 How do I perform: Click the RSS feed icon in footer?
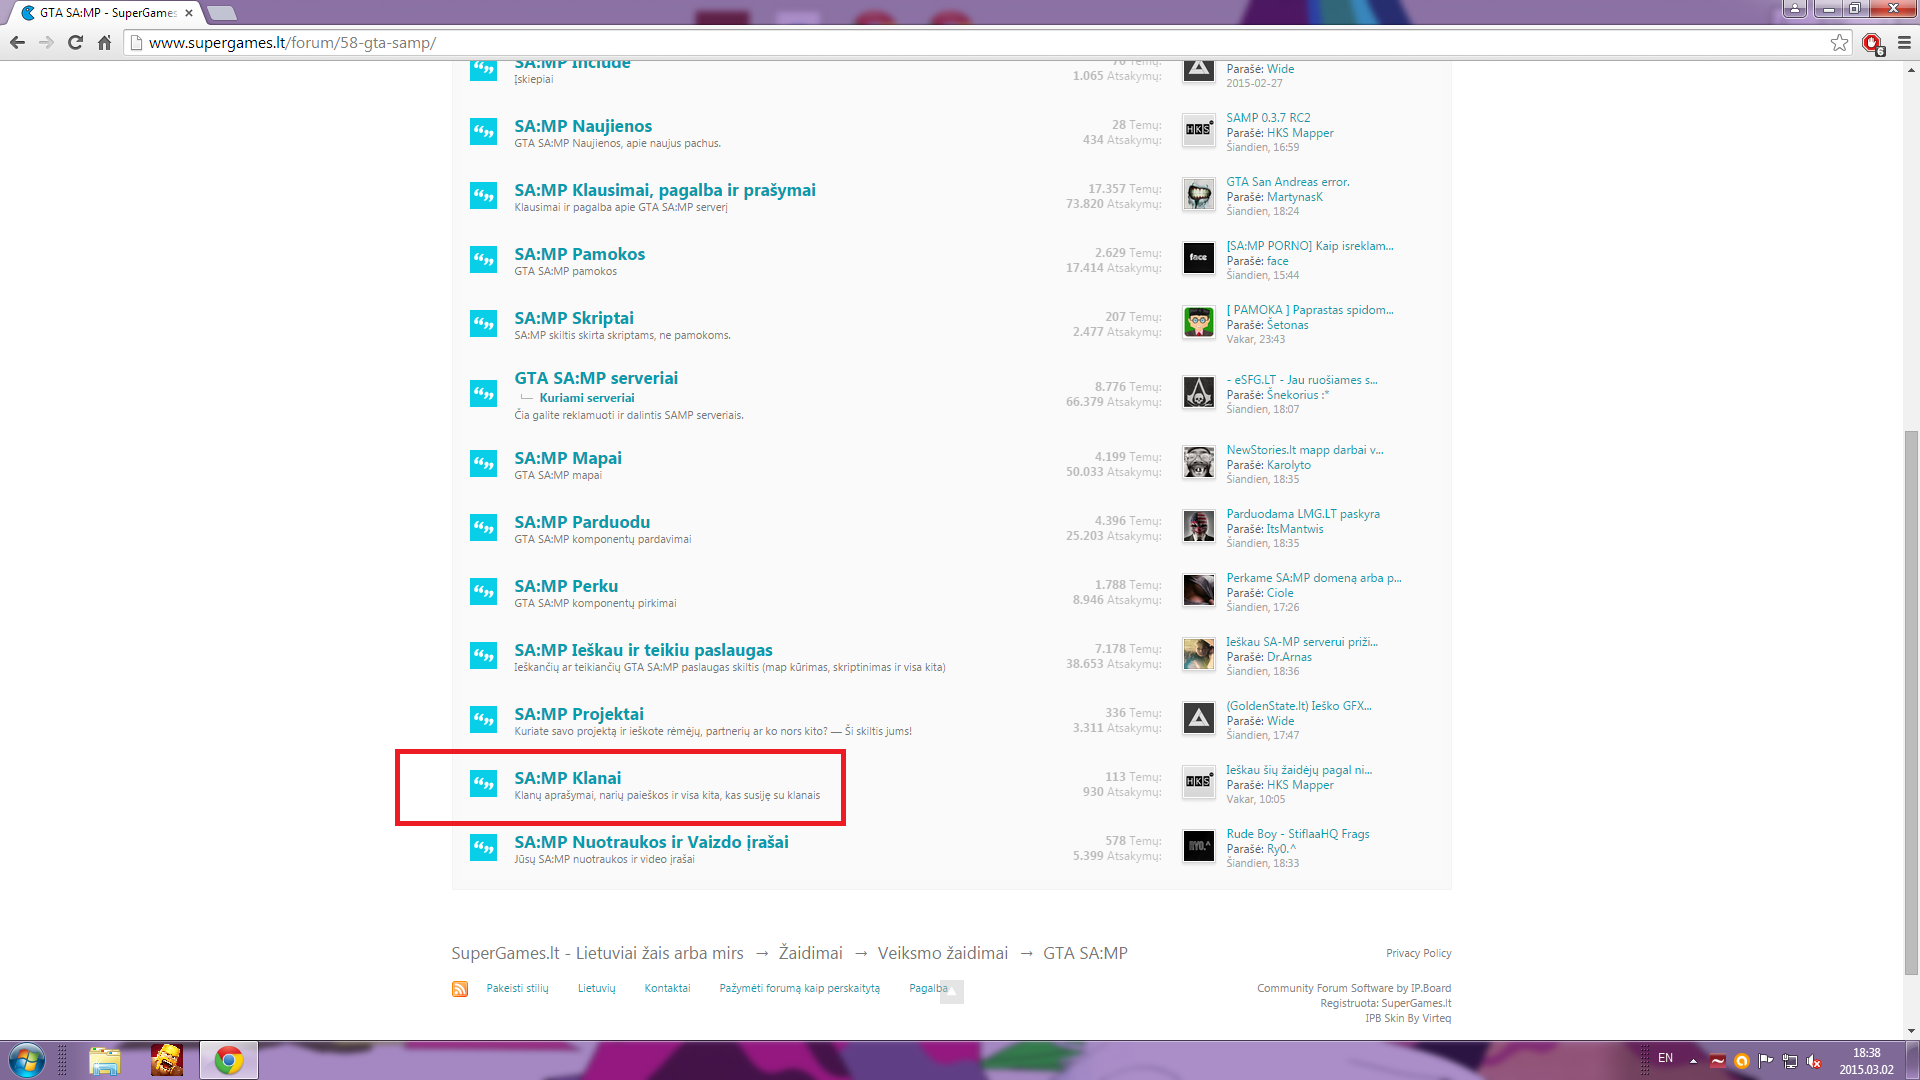[460, 989]
